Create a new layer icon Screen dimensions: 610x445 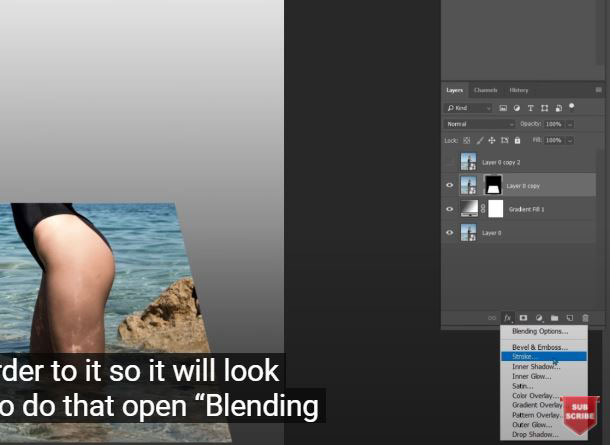[x=570, y=318]
